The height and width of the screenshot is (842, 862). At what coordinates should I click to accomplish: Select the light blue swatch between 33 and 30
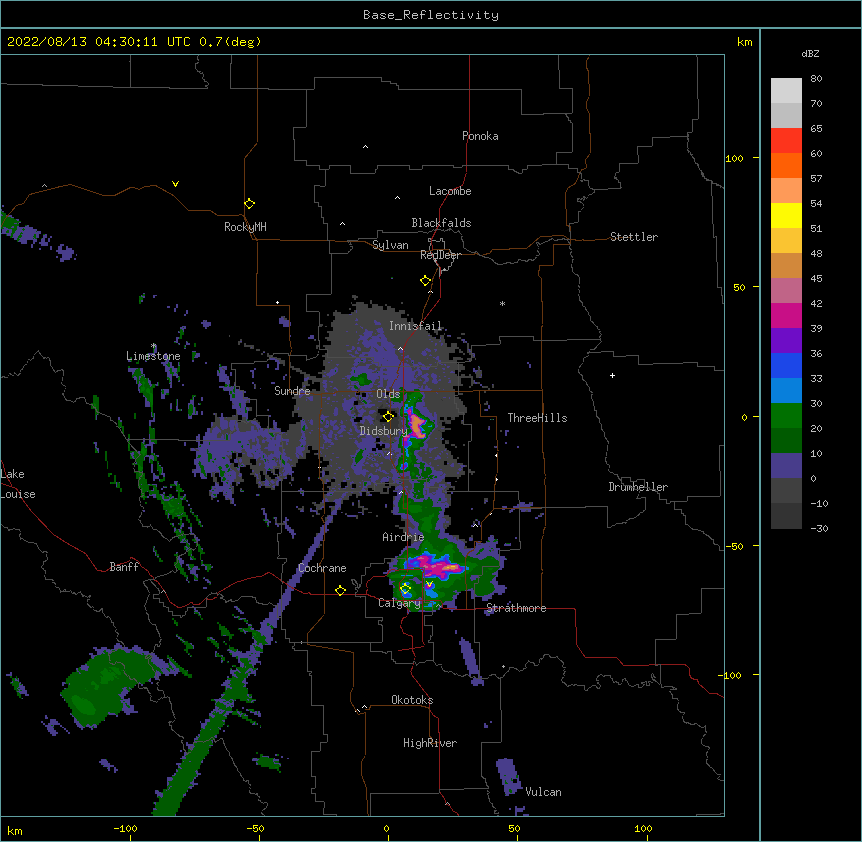786,391
